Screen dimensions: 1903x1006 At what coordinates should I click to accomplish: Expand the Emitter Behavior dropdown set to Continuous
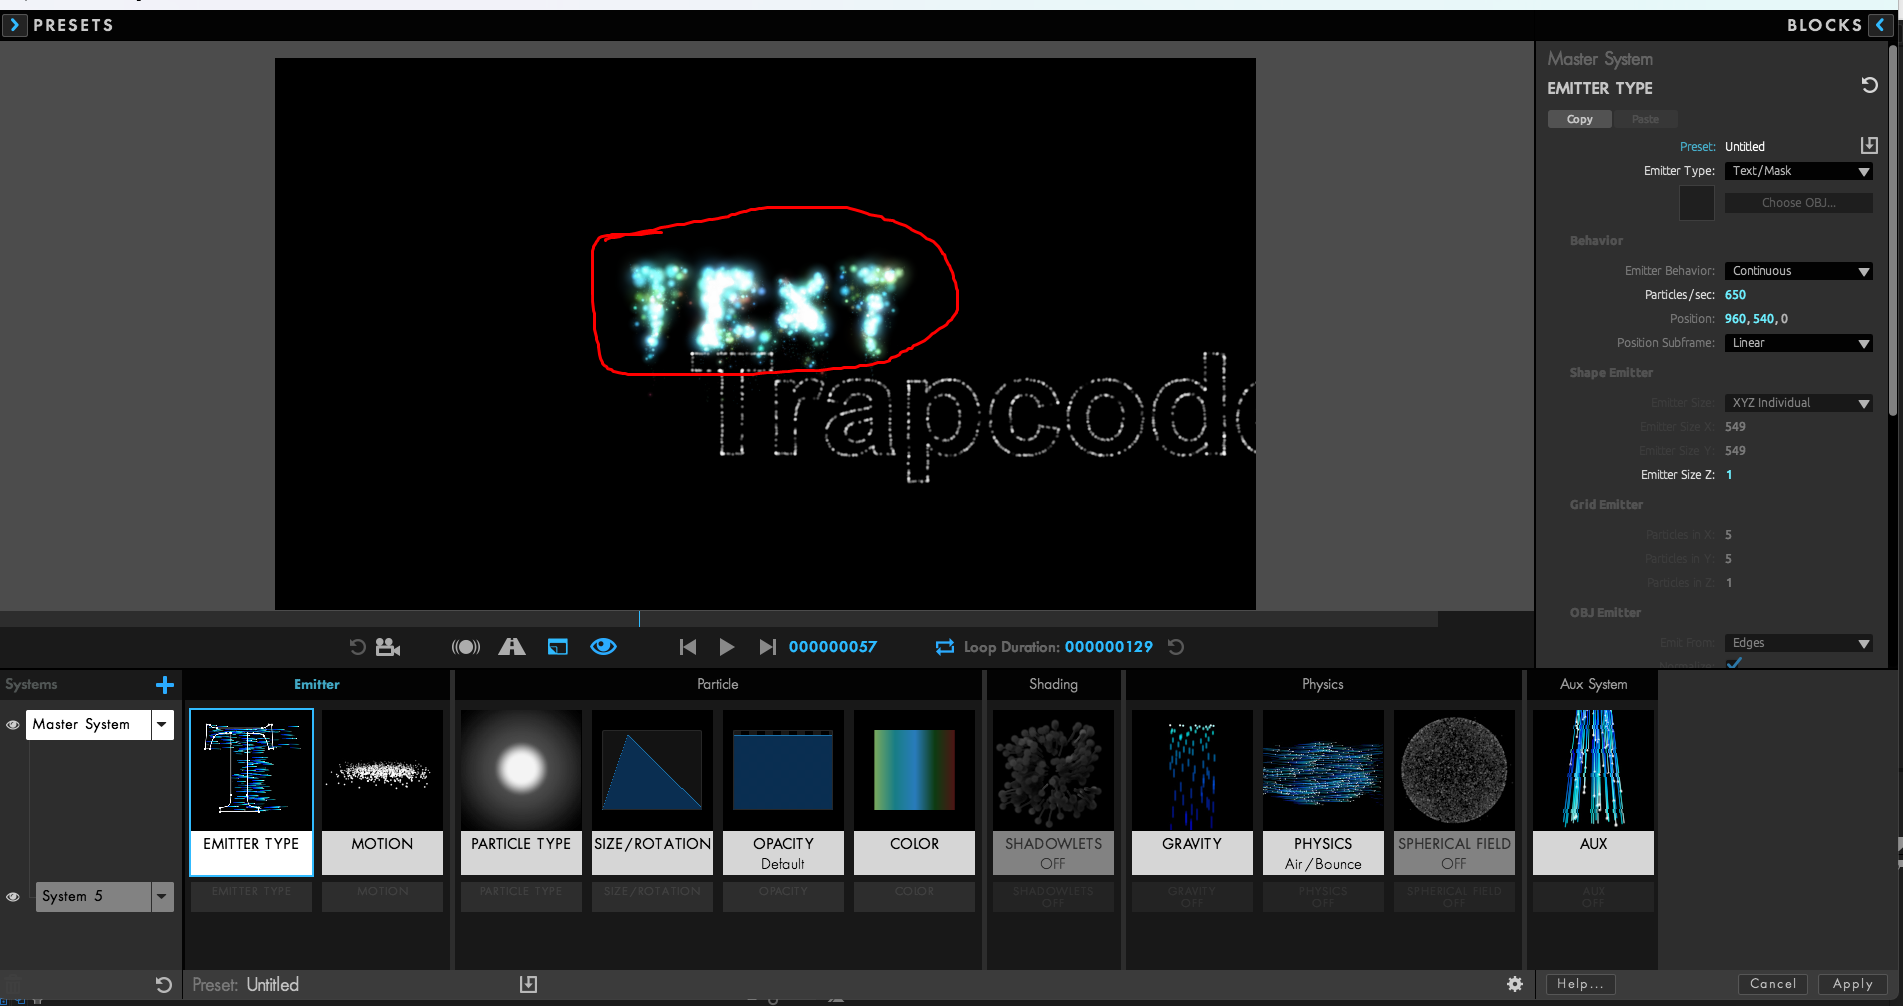[1798, 270]
